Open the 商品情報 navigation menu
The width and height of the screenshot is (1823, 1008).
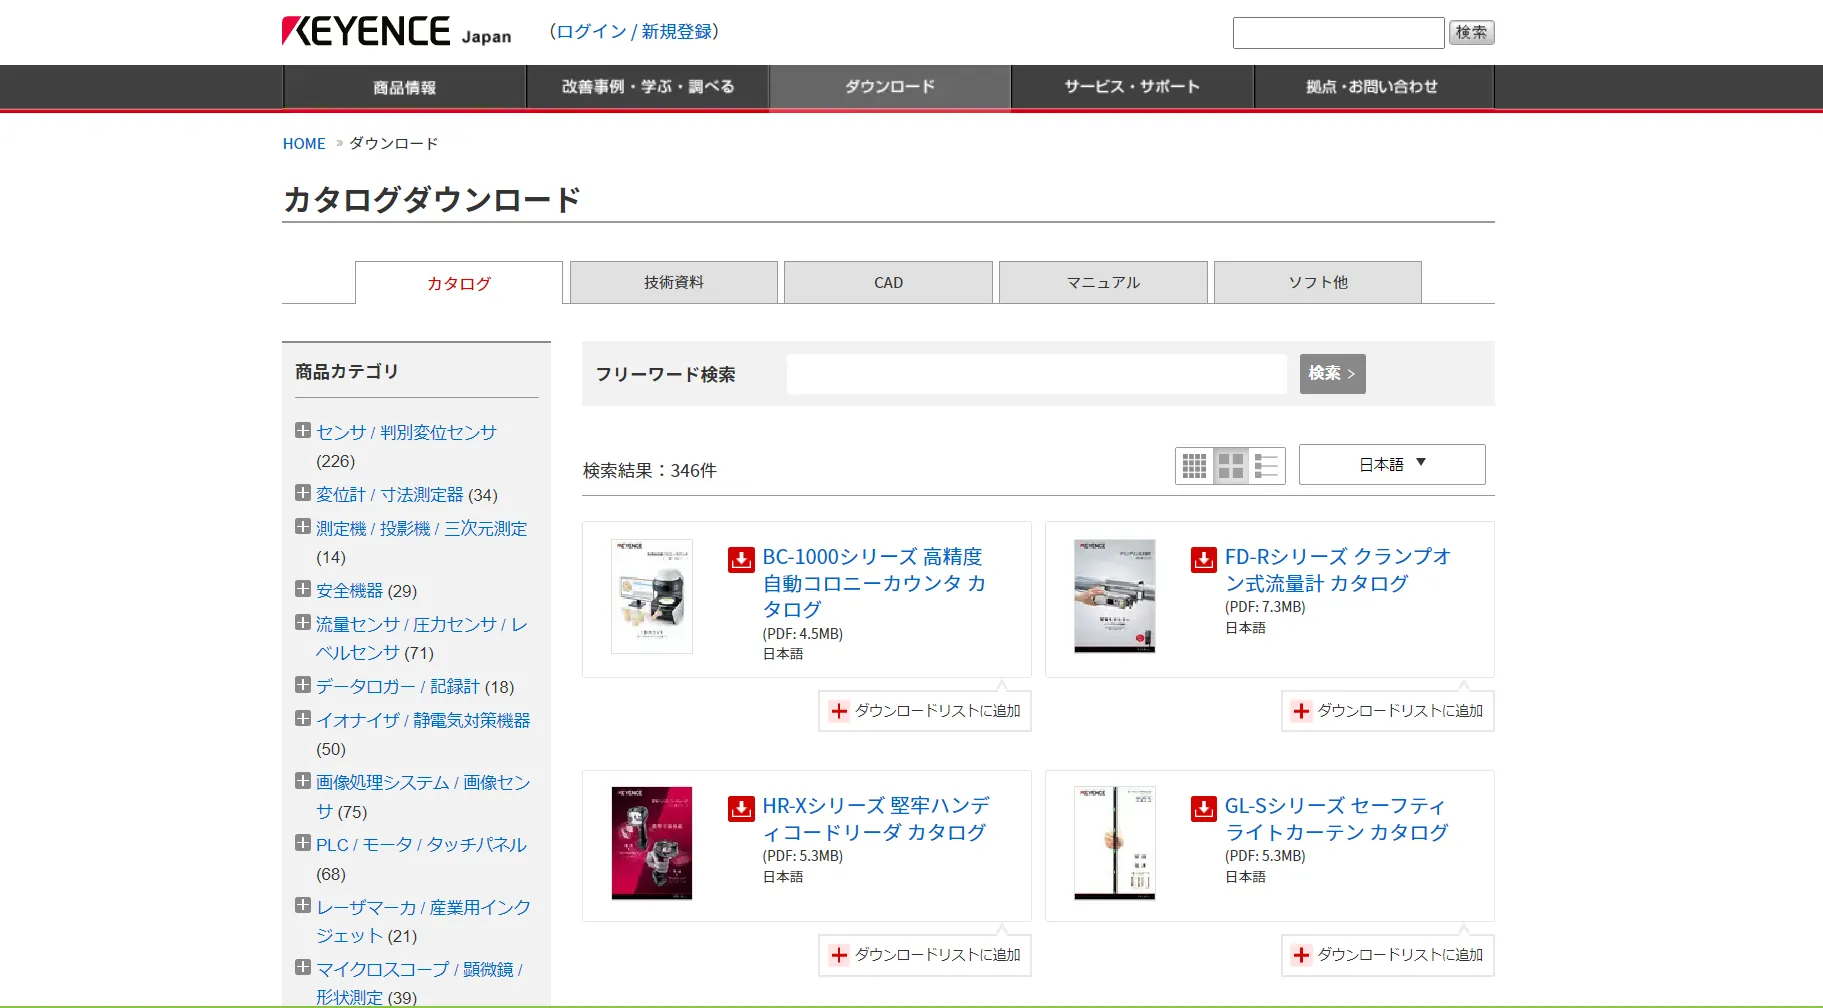click(x=405, y=87)
